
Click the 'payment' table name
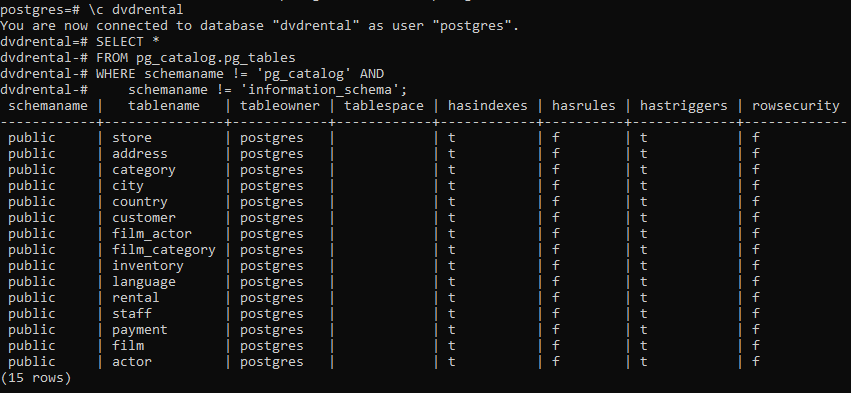[140, 331]
